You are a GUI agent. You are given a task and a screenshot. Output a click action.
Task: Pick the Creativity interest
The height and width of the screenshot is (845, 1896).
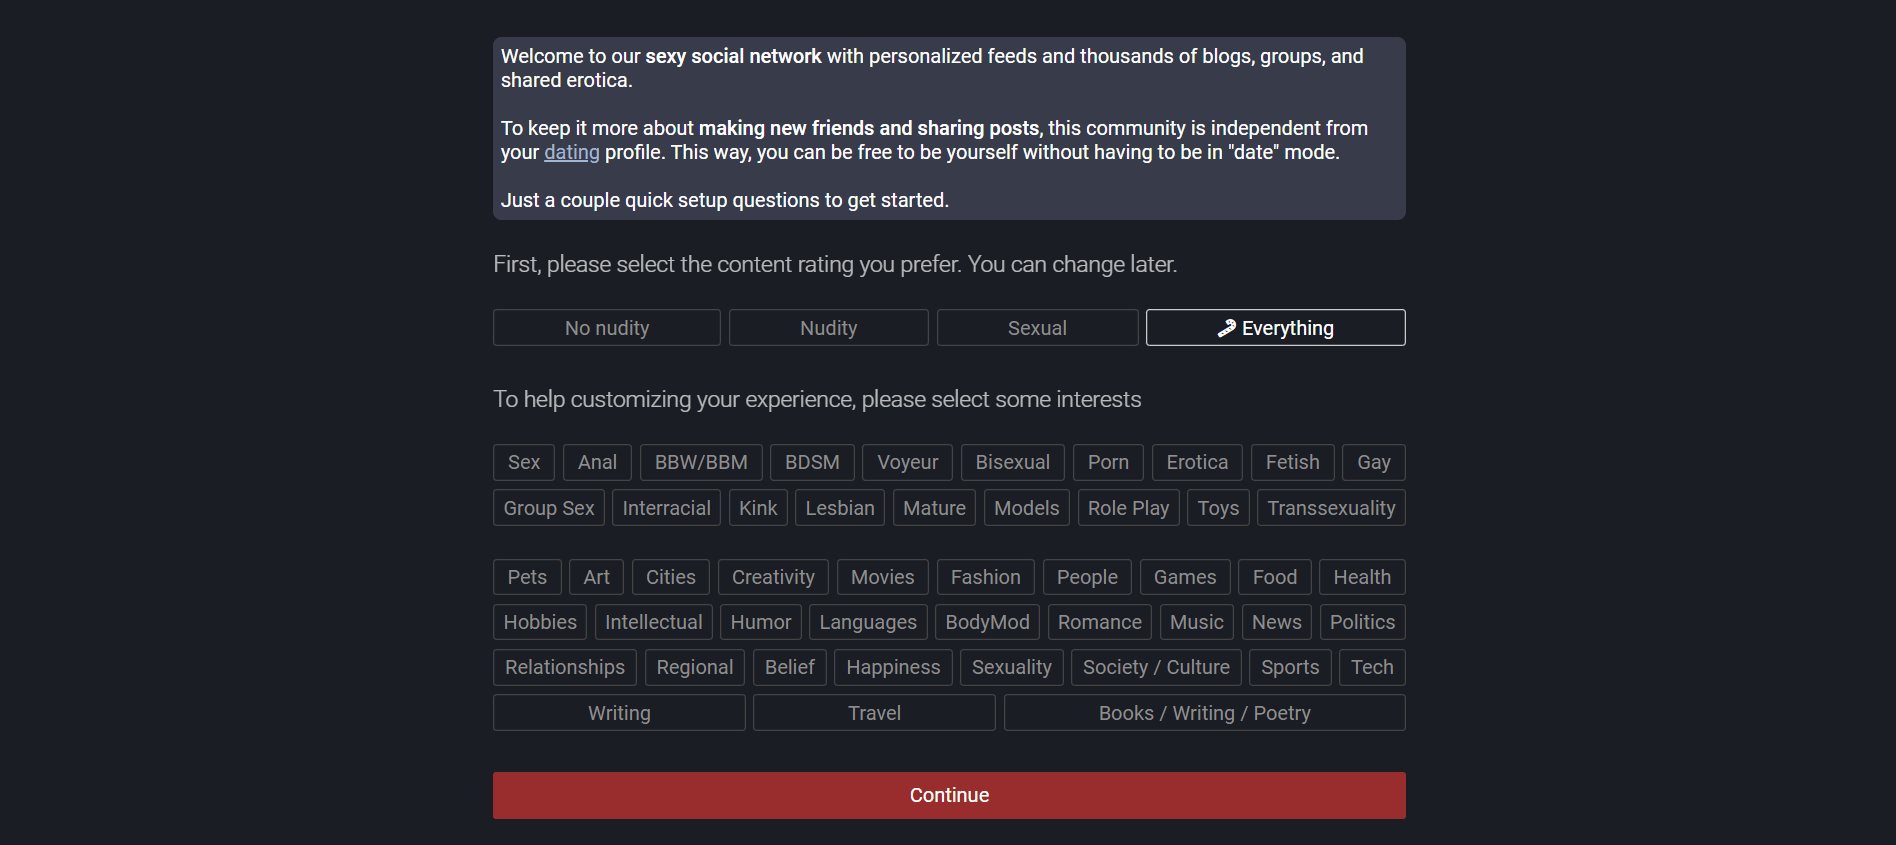pos(773,577)
